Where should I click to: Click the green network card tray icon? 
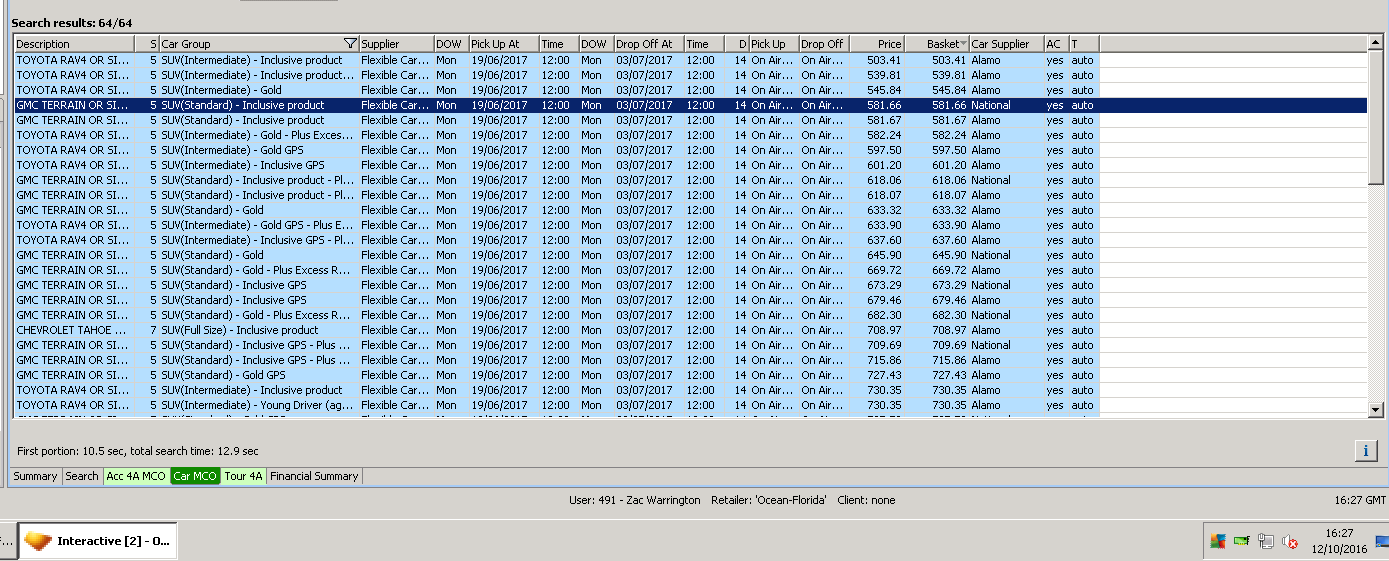(1242, 542)
